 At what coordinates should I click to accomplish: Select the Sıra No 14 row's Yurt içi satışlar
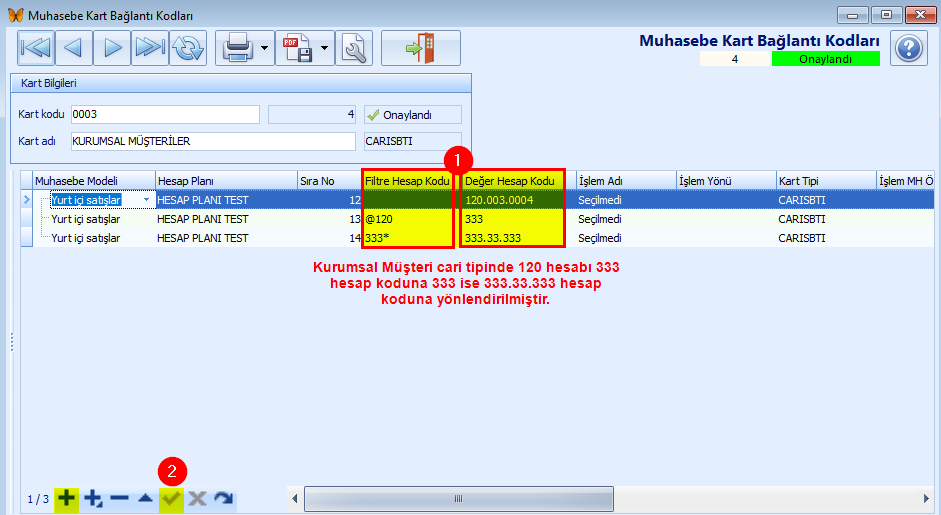pos(86,238)
